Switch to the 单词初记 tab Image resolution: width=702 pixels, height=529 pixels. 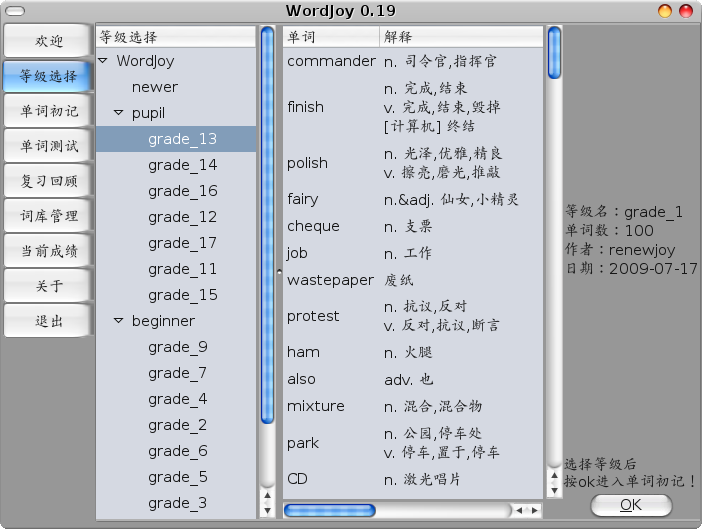click(49, 110)
